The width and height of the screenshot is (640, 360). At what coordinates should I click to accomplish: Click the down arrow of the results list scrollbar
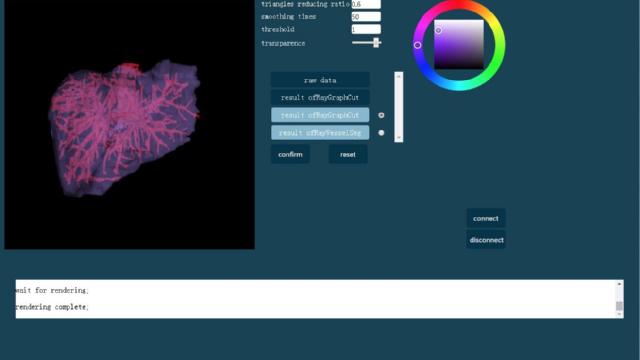pyautogui.click(x=399, y=138)
